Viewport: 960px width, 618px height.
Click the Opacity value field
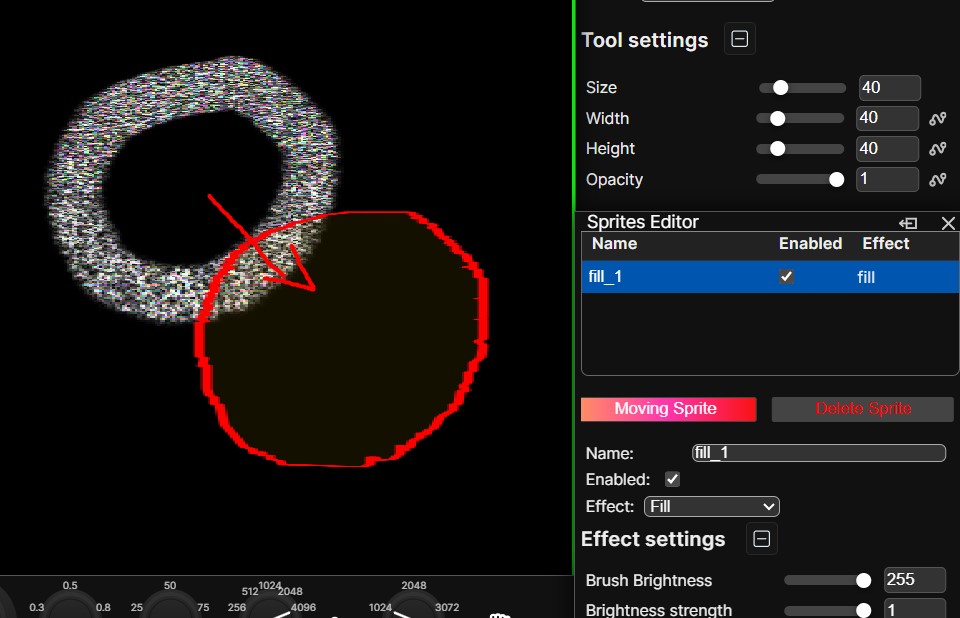[887, 179]
